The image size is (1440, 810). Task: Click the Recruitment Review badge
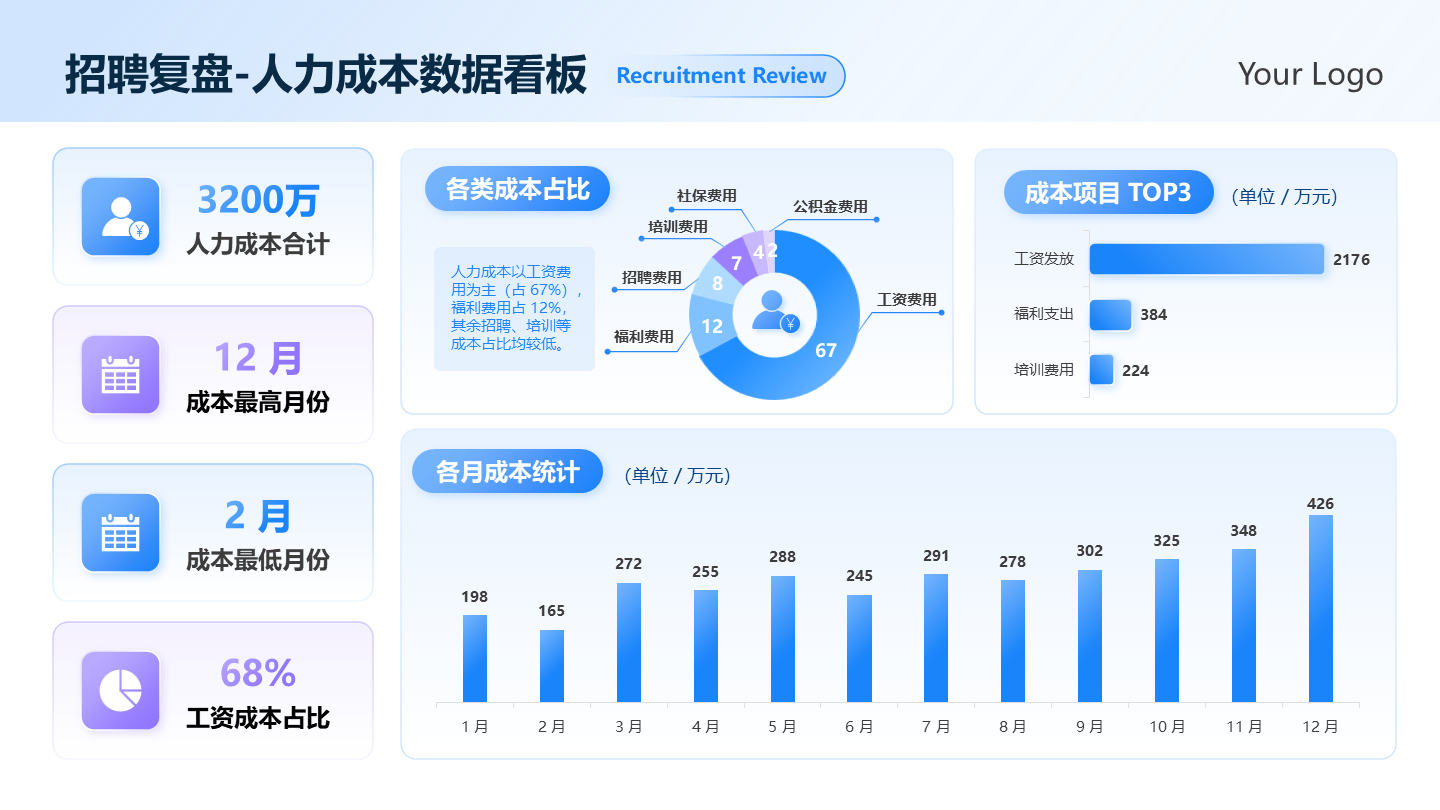pyautogui.click(x=727, y=76)
